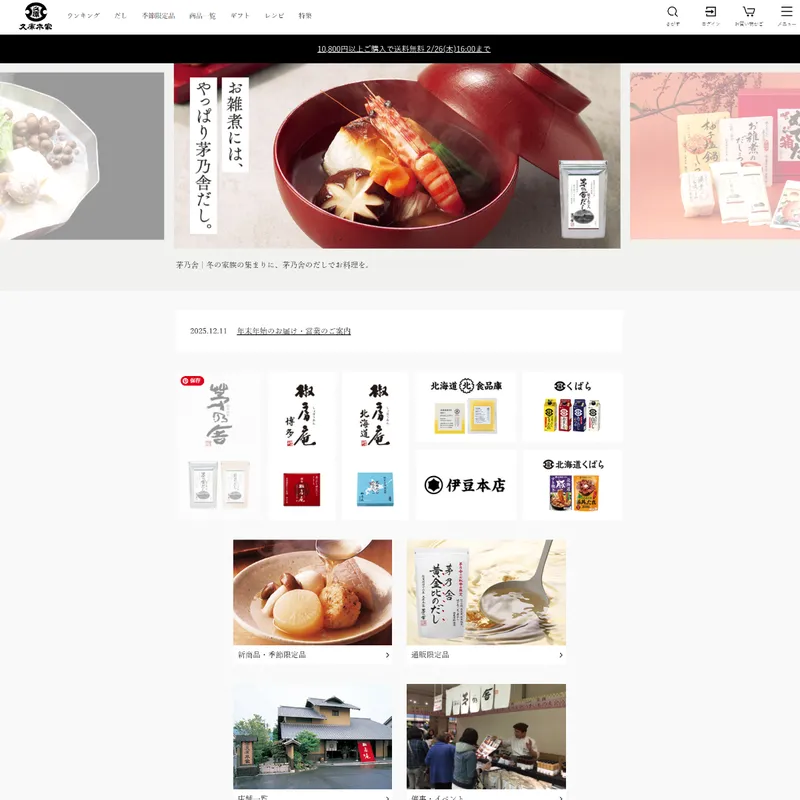This screenshot has height=800, width=800.
Task: Open the shopping cart icon
Action: pyautogui.click(x=748, y=13)
